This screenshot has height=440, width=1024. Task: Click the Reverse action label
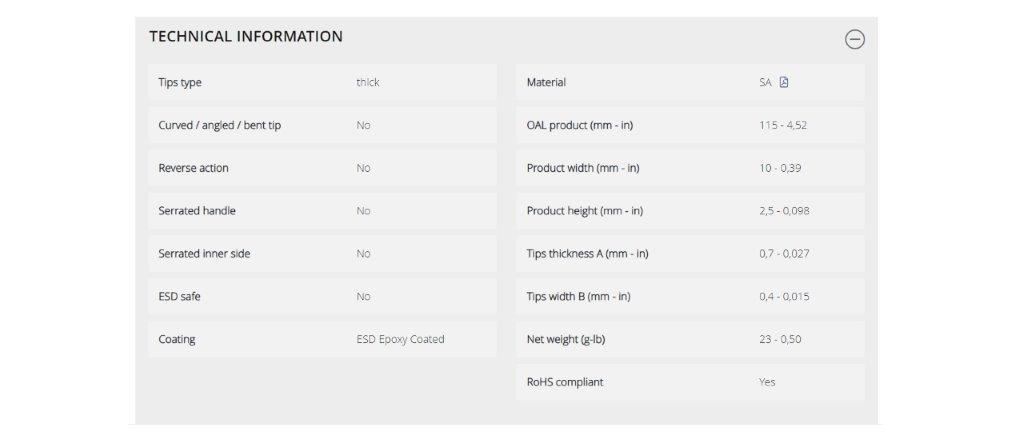[x=193, y=168]
